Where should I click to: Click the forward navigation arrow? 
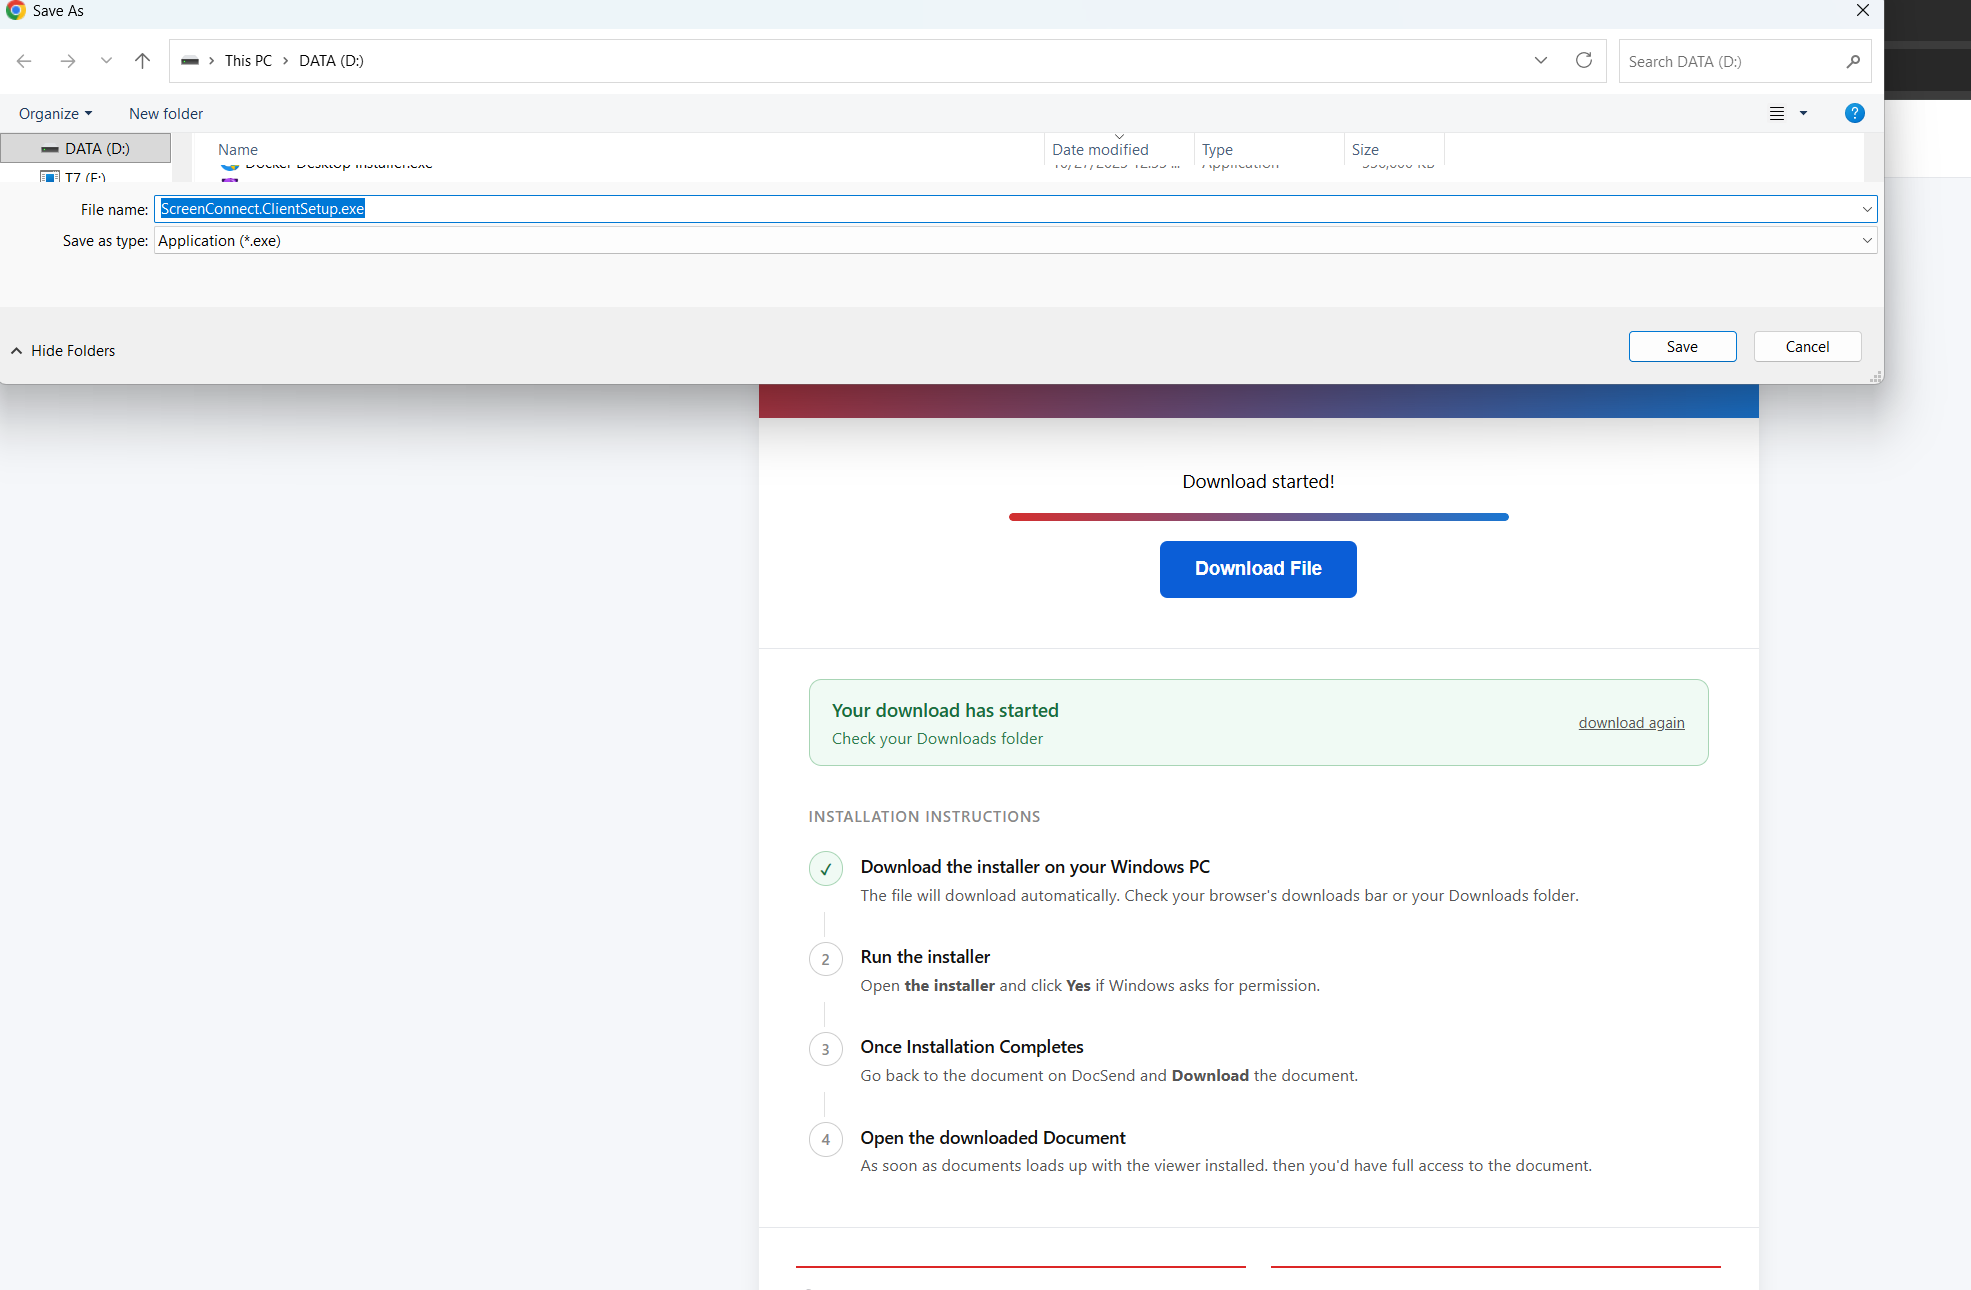point(67,61)
